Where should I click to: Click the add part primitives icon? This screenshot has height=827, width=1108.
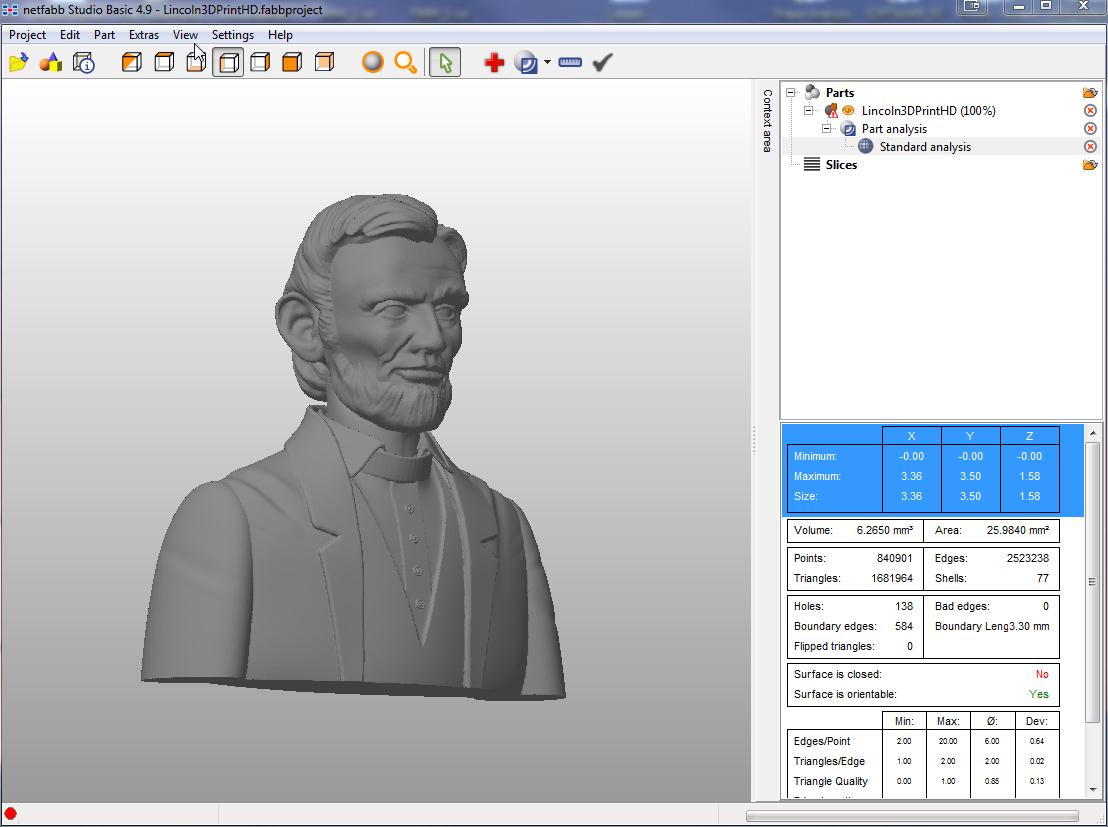point(50,63)
